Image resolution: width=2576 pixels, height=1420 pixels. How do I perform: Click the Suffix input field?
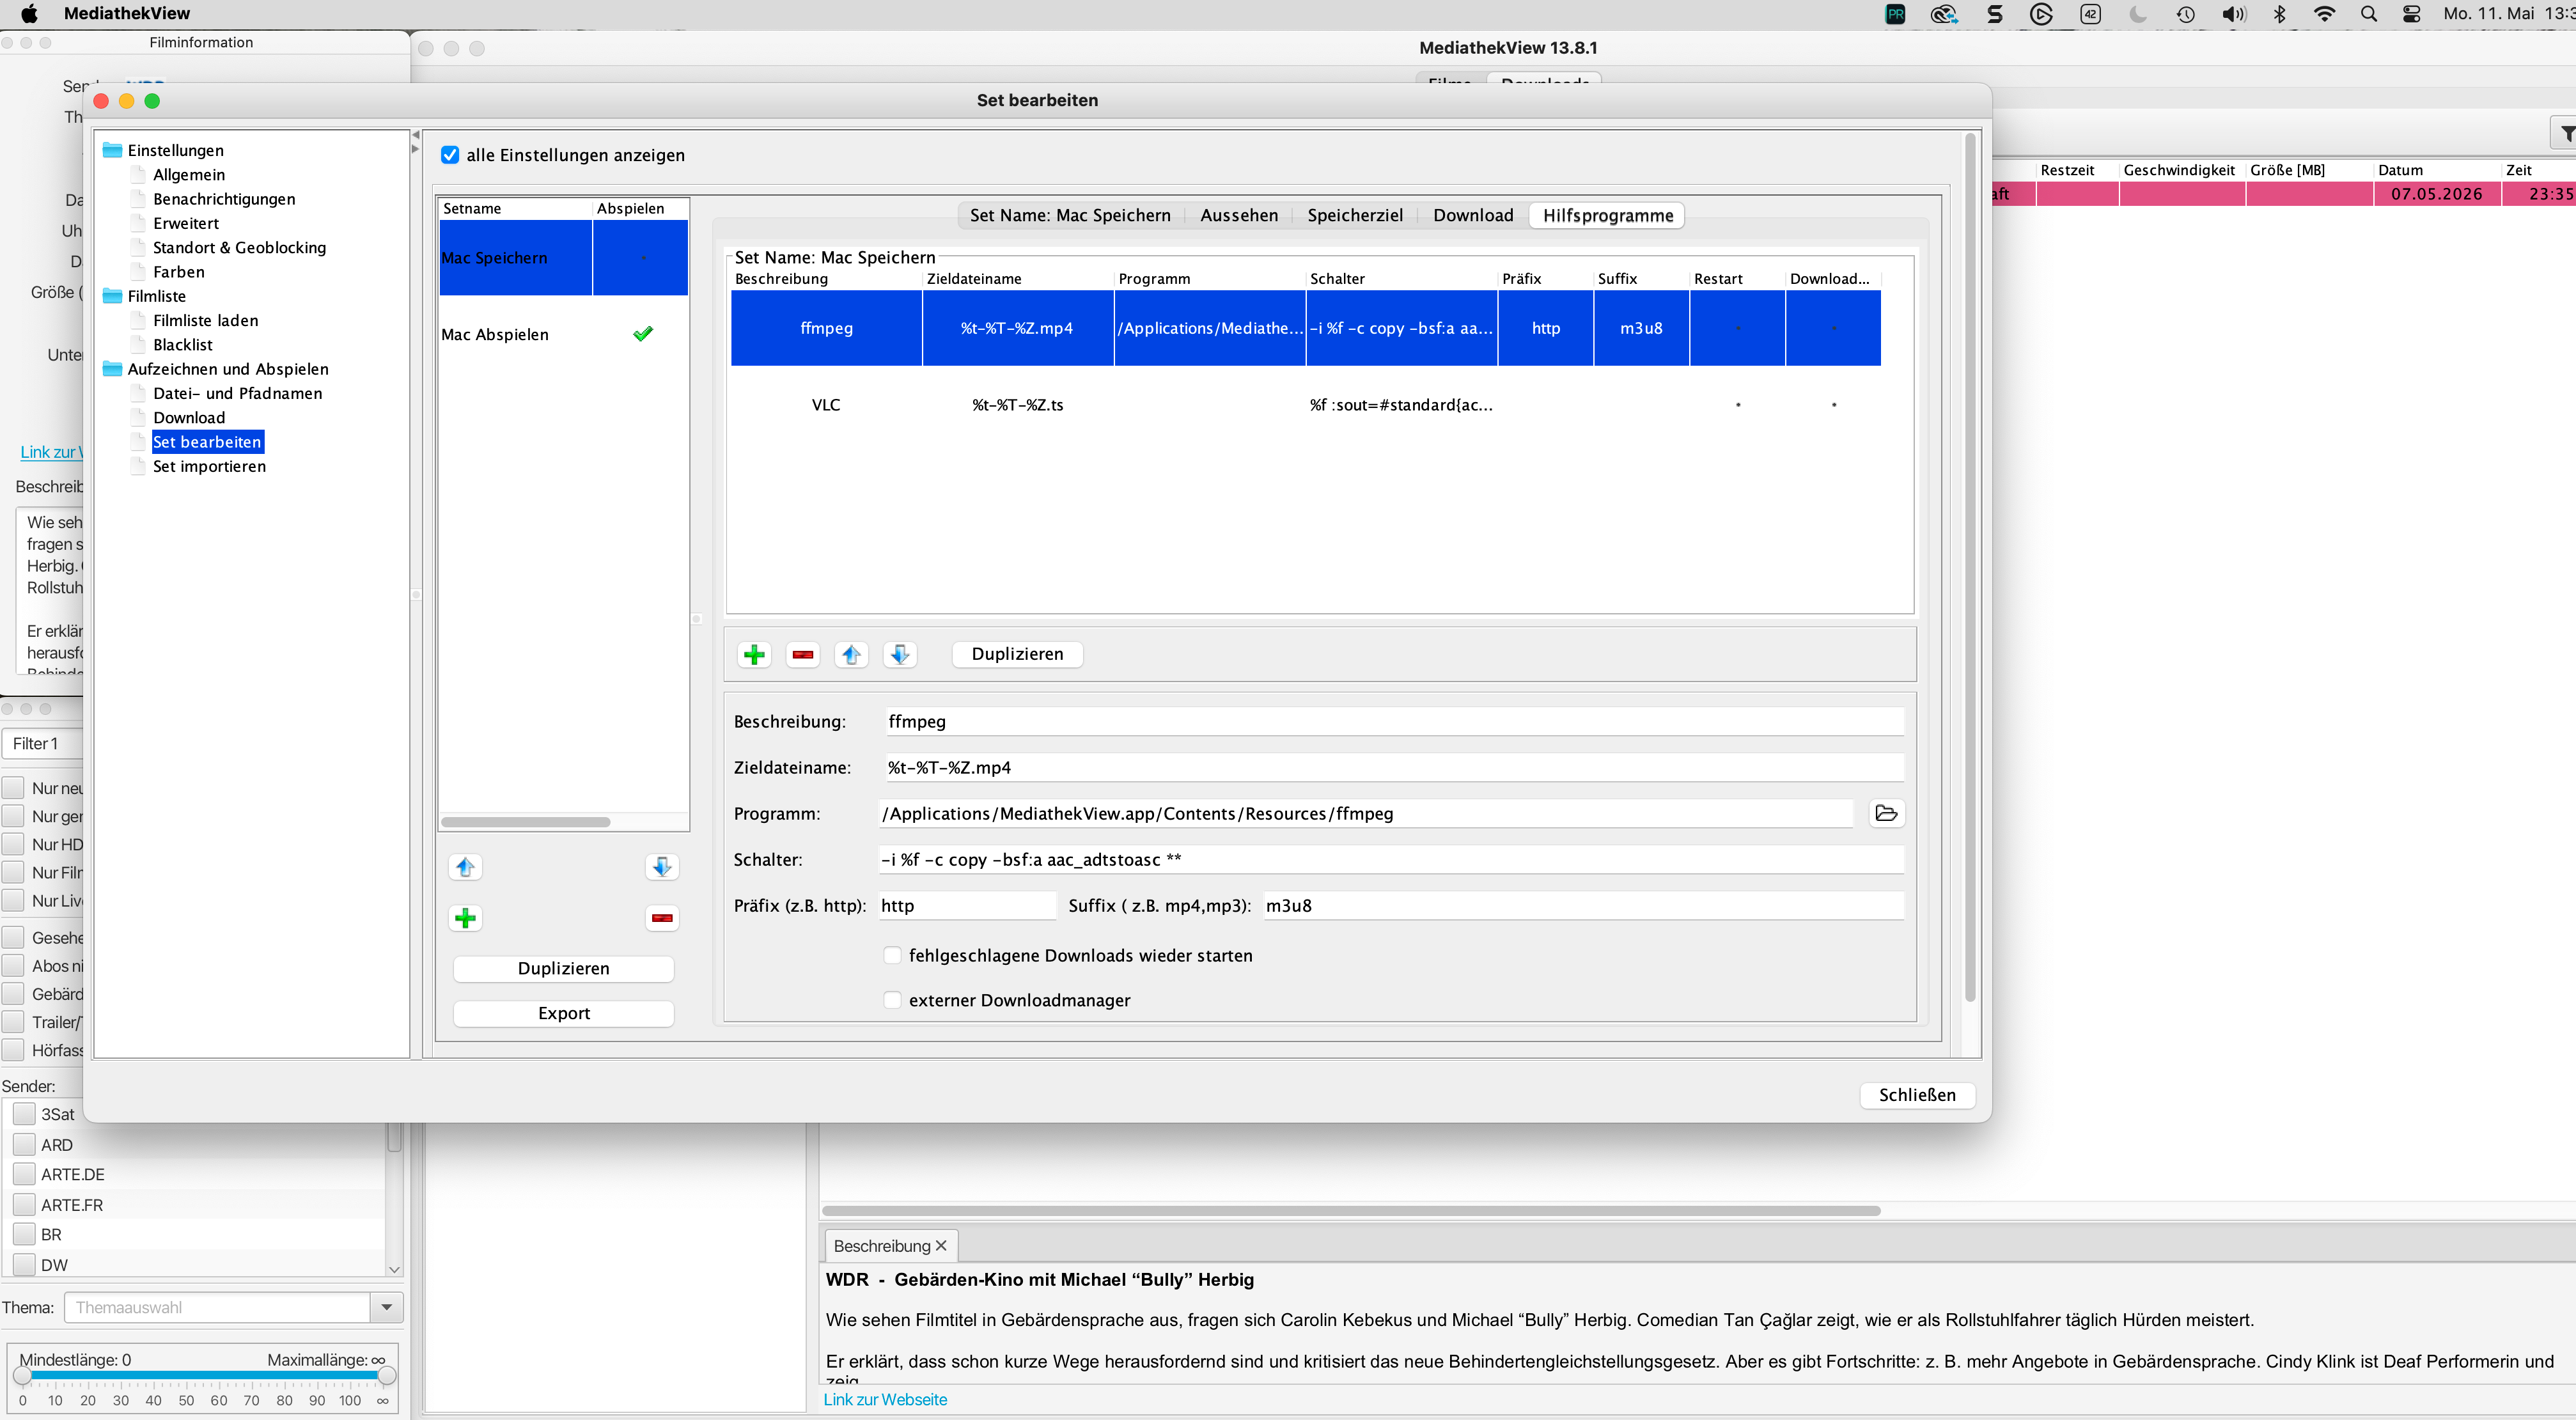(x=1583, y=905)
